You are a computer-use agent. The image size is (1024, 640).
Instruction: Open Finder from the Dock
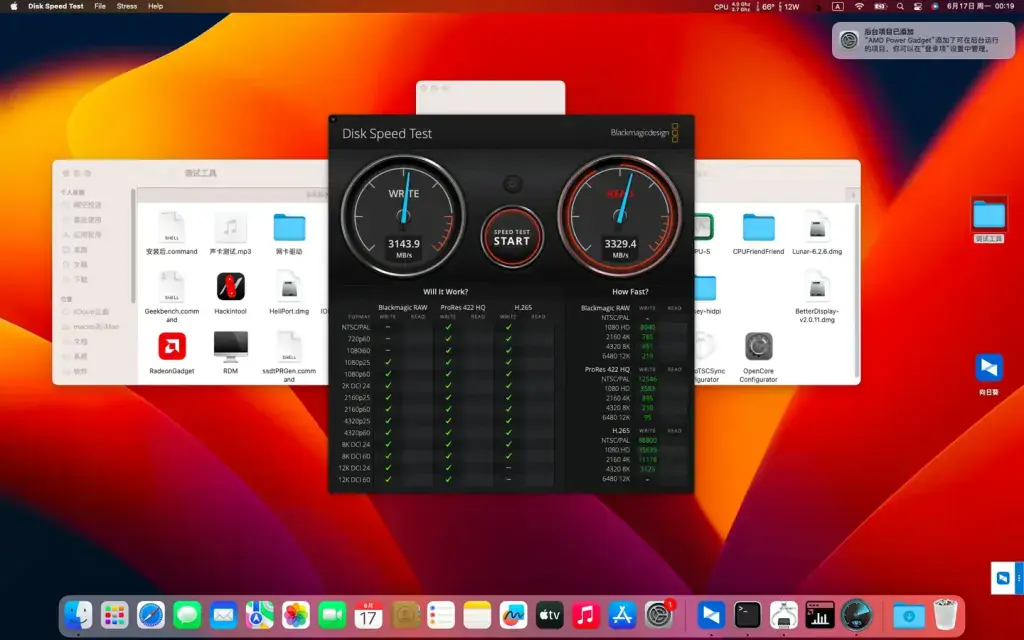[78, 615]
